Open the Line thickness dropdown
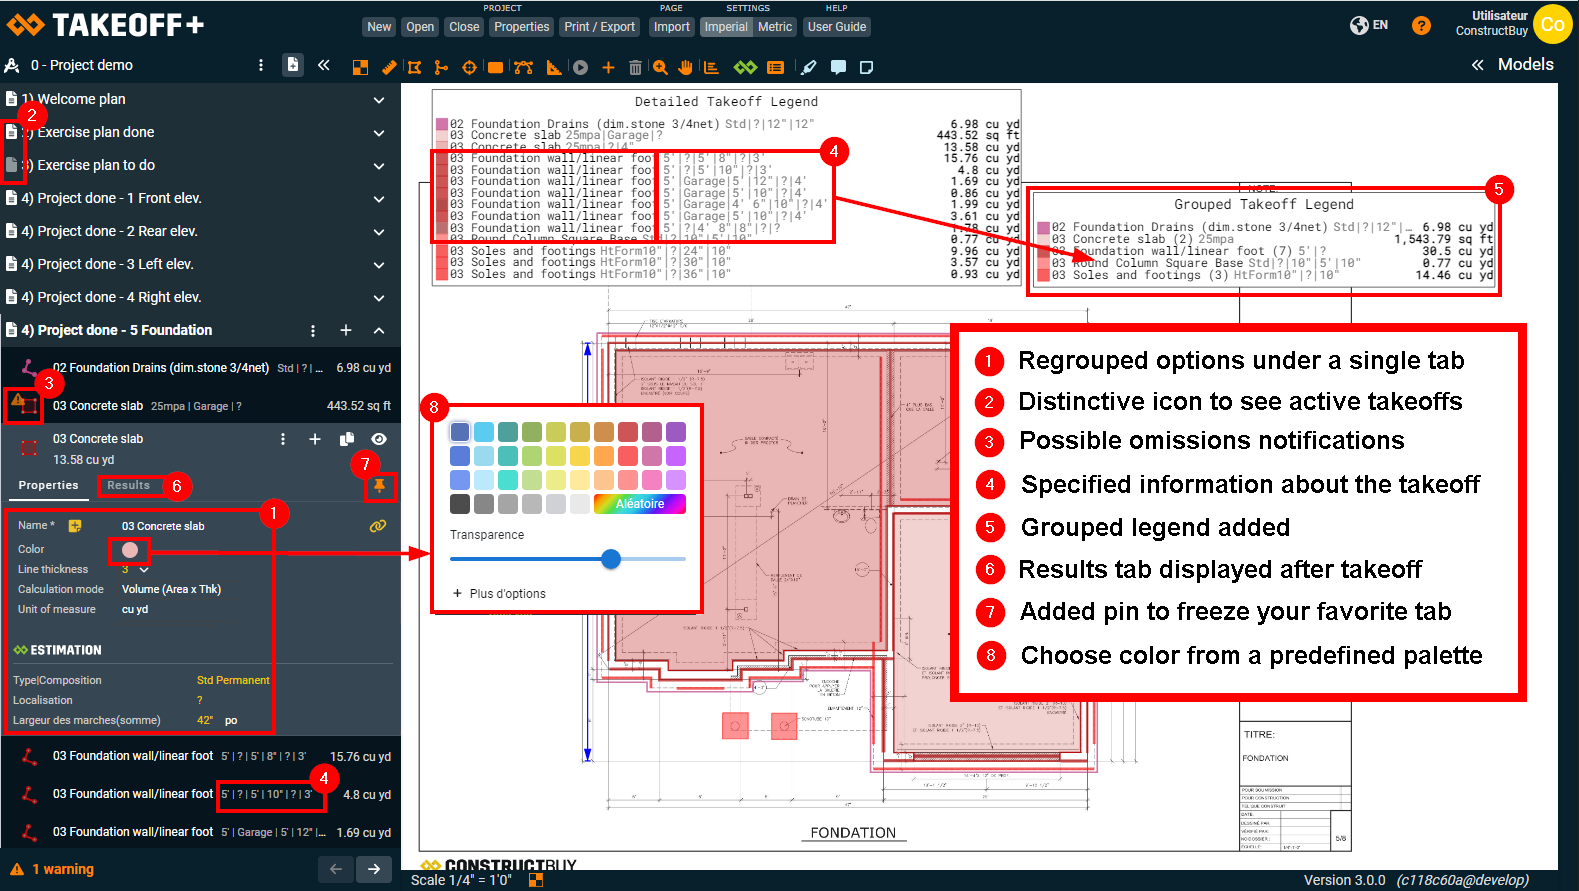1579x891 pixels. [136, 569]
